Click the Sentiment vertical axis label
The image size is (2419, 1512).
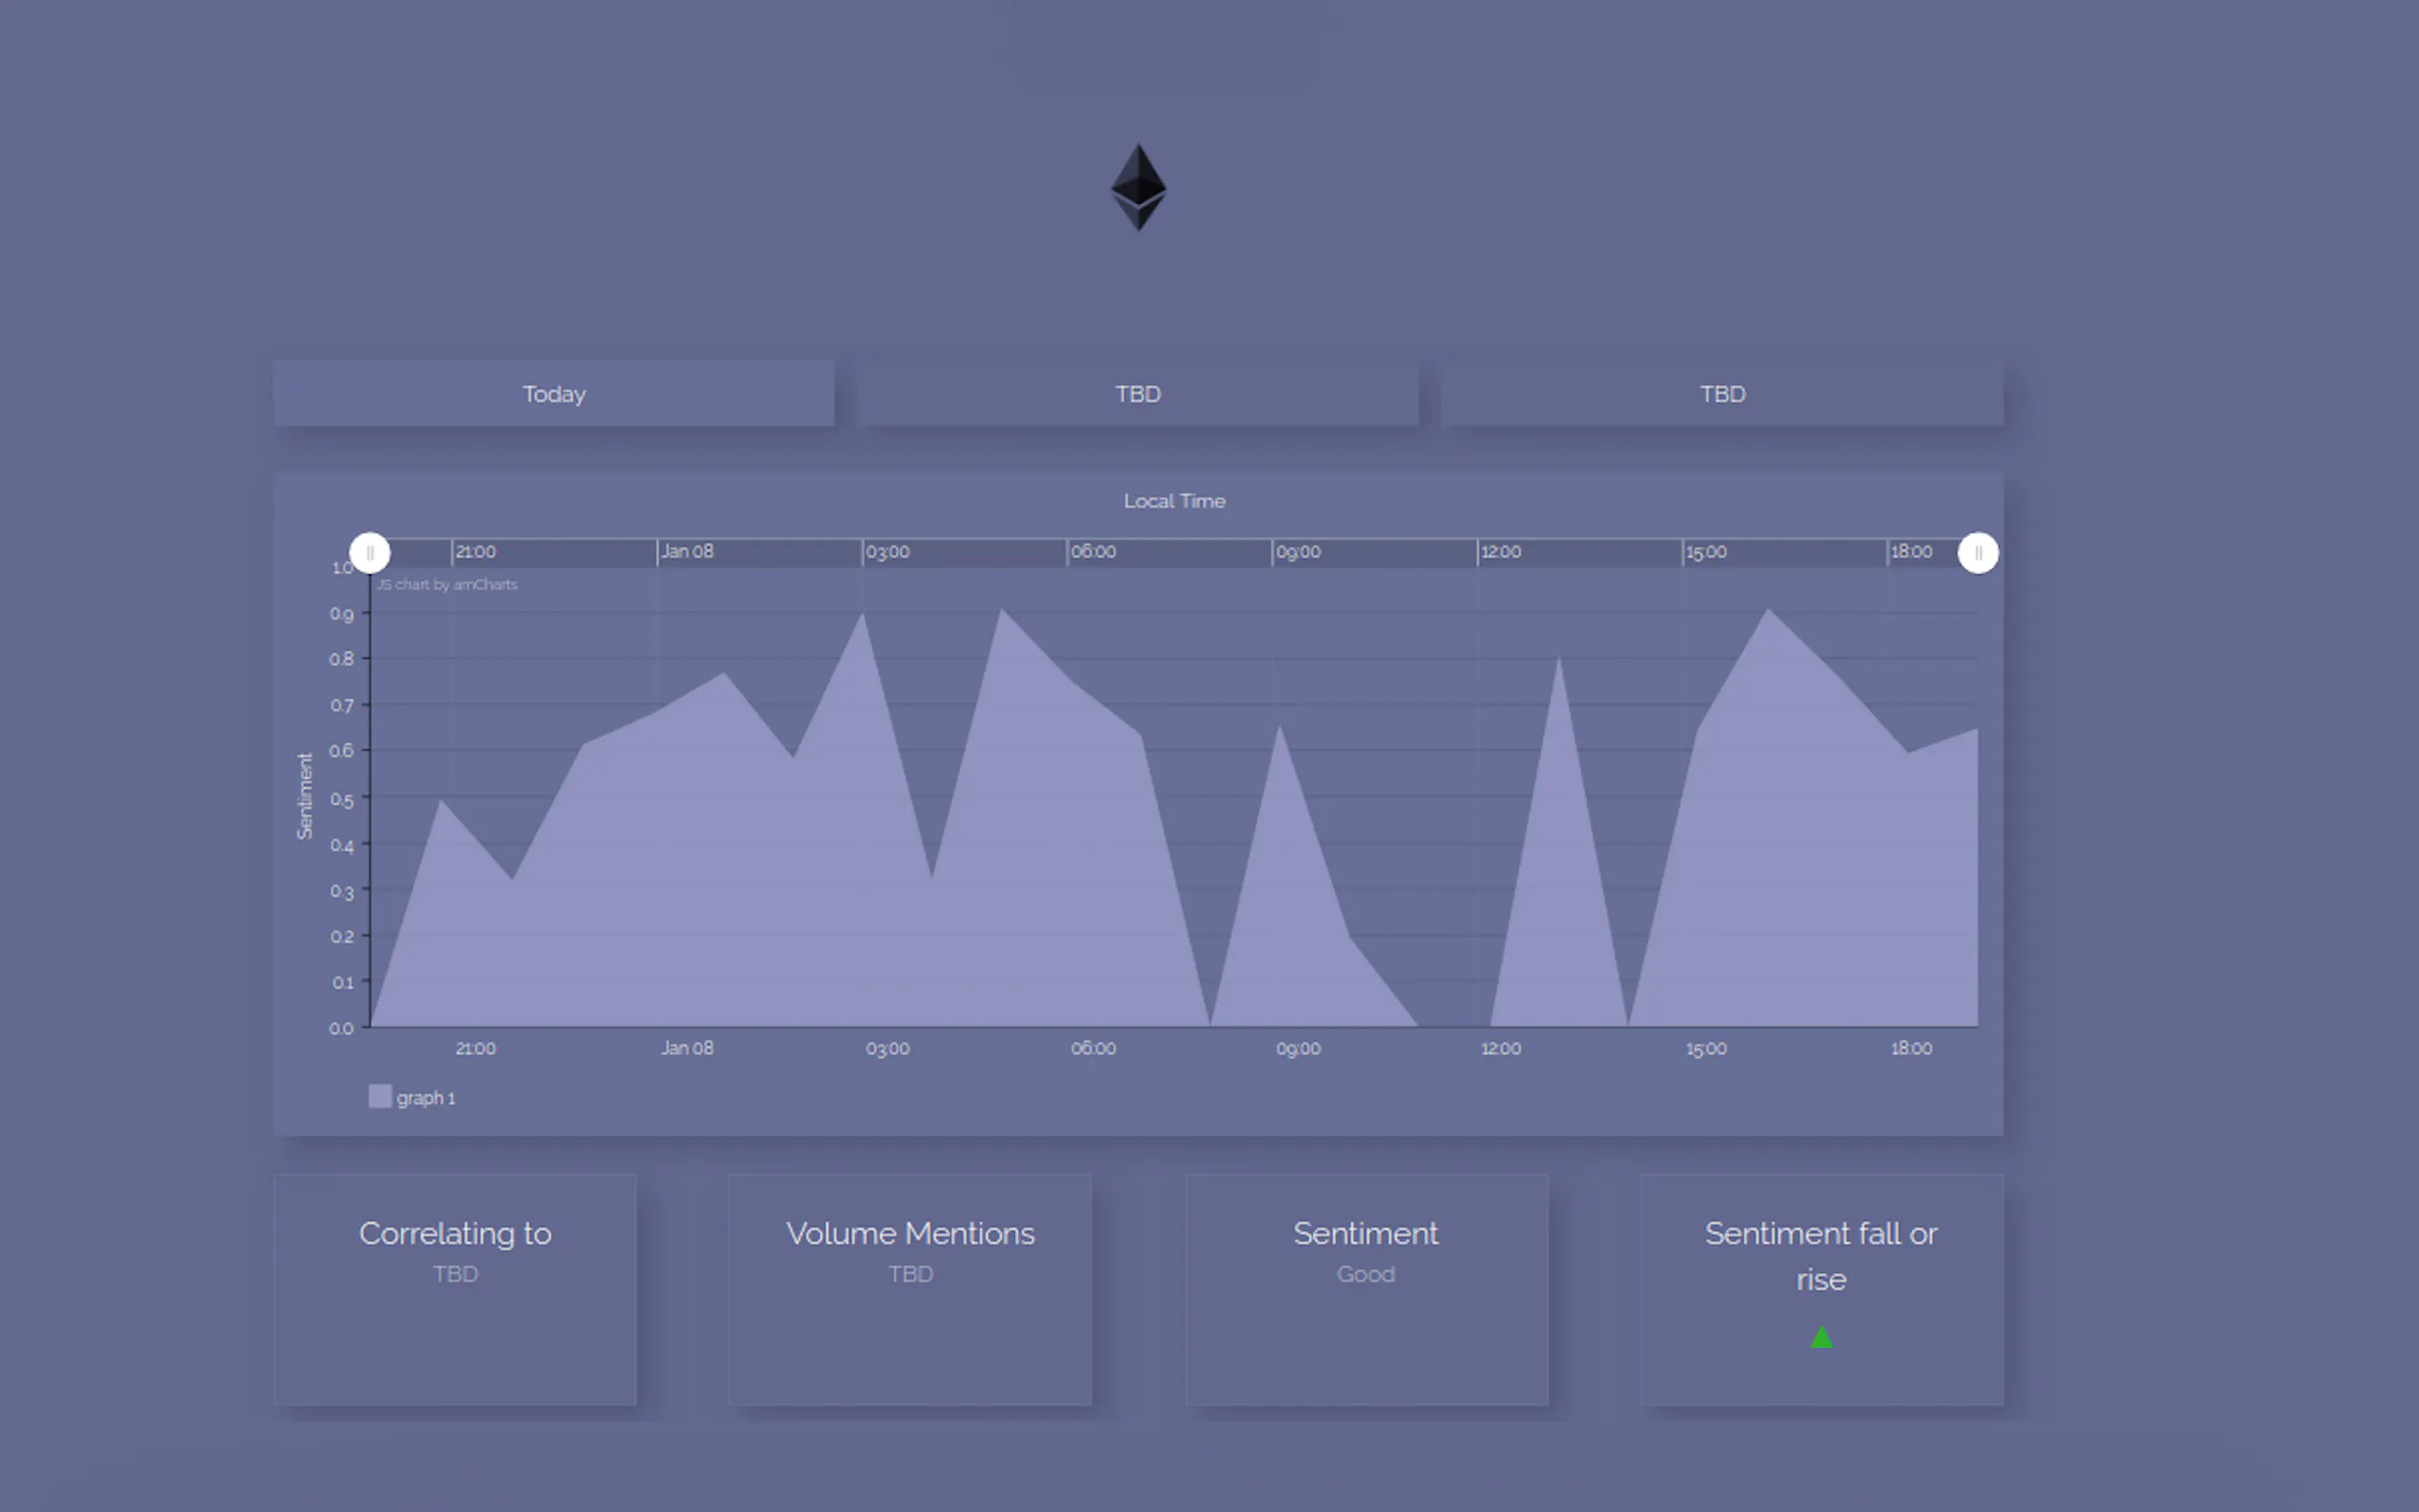(305, 796)
